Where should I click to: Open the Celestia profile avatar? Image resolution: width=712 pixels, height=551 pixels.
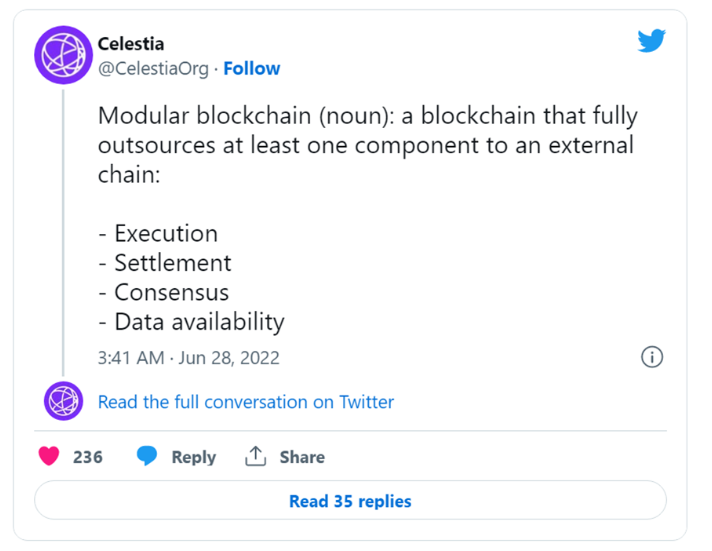pyautogui.click(x=64, y=55)
